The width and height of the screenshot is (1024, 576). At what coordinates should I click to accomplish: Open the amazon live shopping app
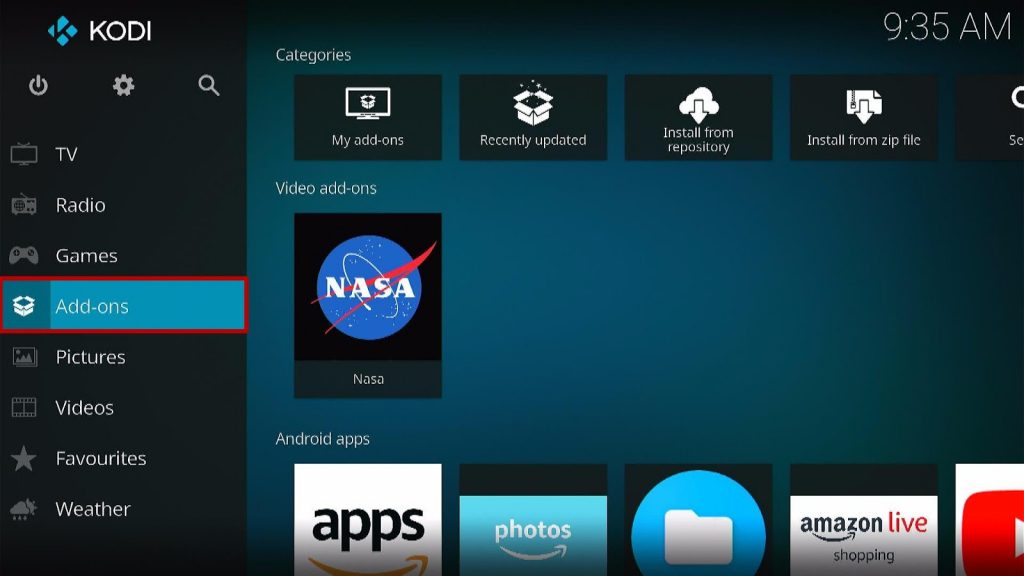pyautogui.click(x=863, y=520)
